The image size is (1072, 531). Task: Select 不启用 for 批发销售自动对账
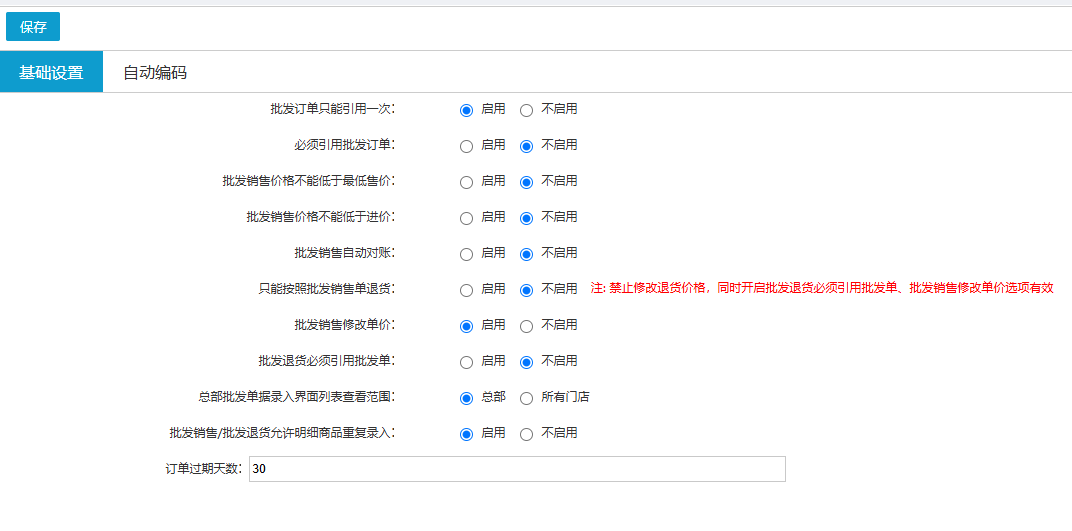527,254
